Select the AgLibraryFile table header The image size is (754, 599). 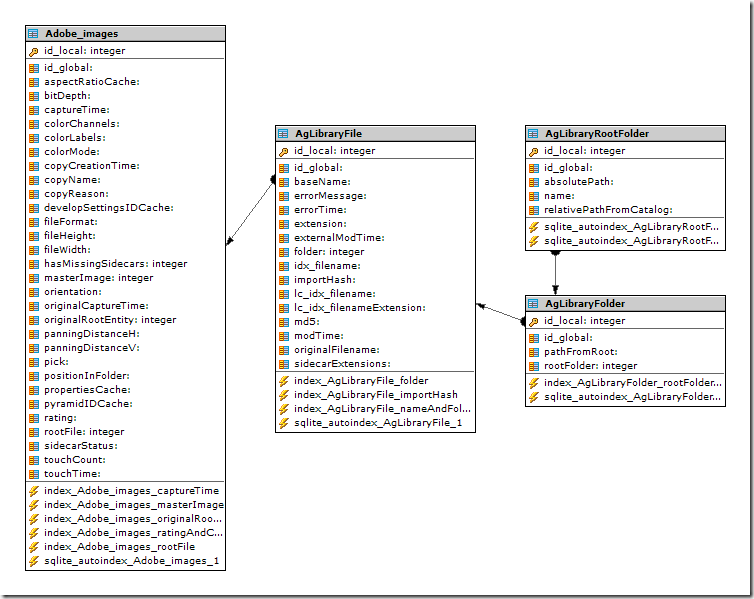[x=376, y=134]
